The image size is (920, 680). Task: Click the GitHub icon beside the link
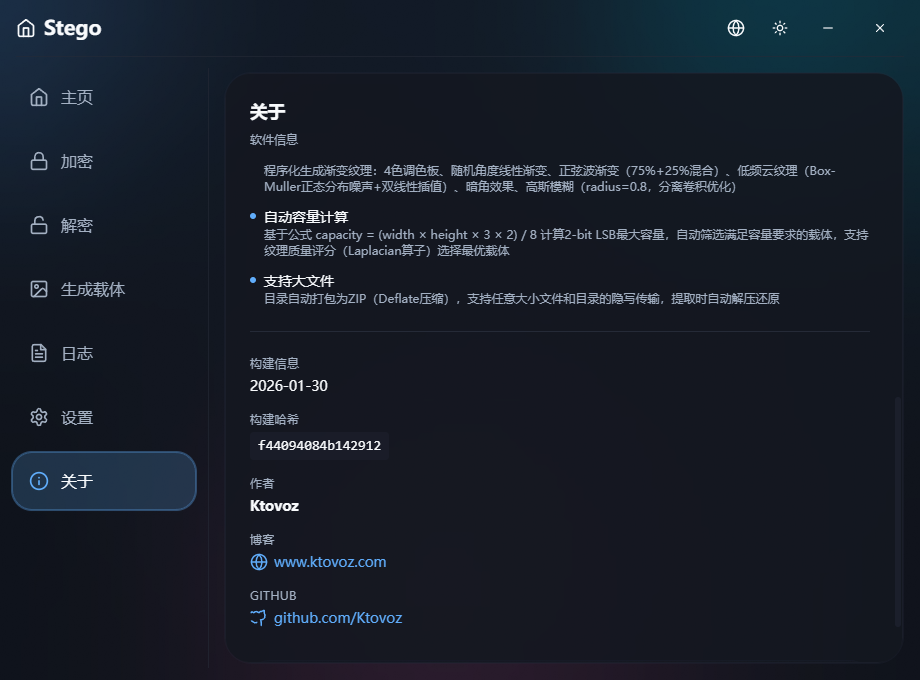[x=259, y=618]
